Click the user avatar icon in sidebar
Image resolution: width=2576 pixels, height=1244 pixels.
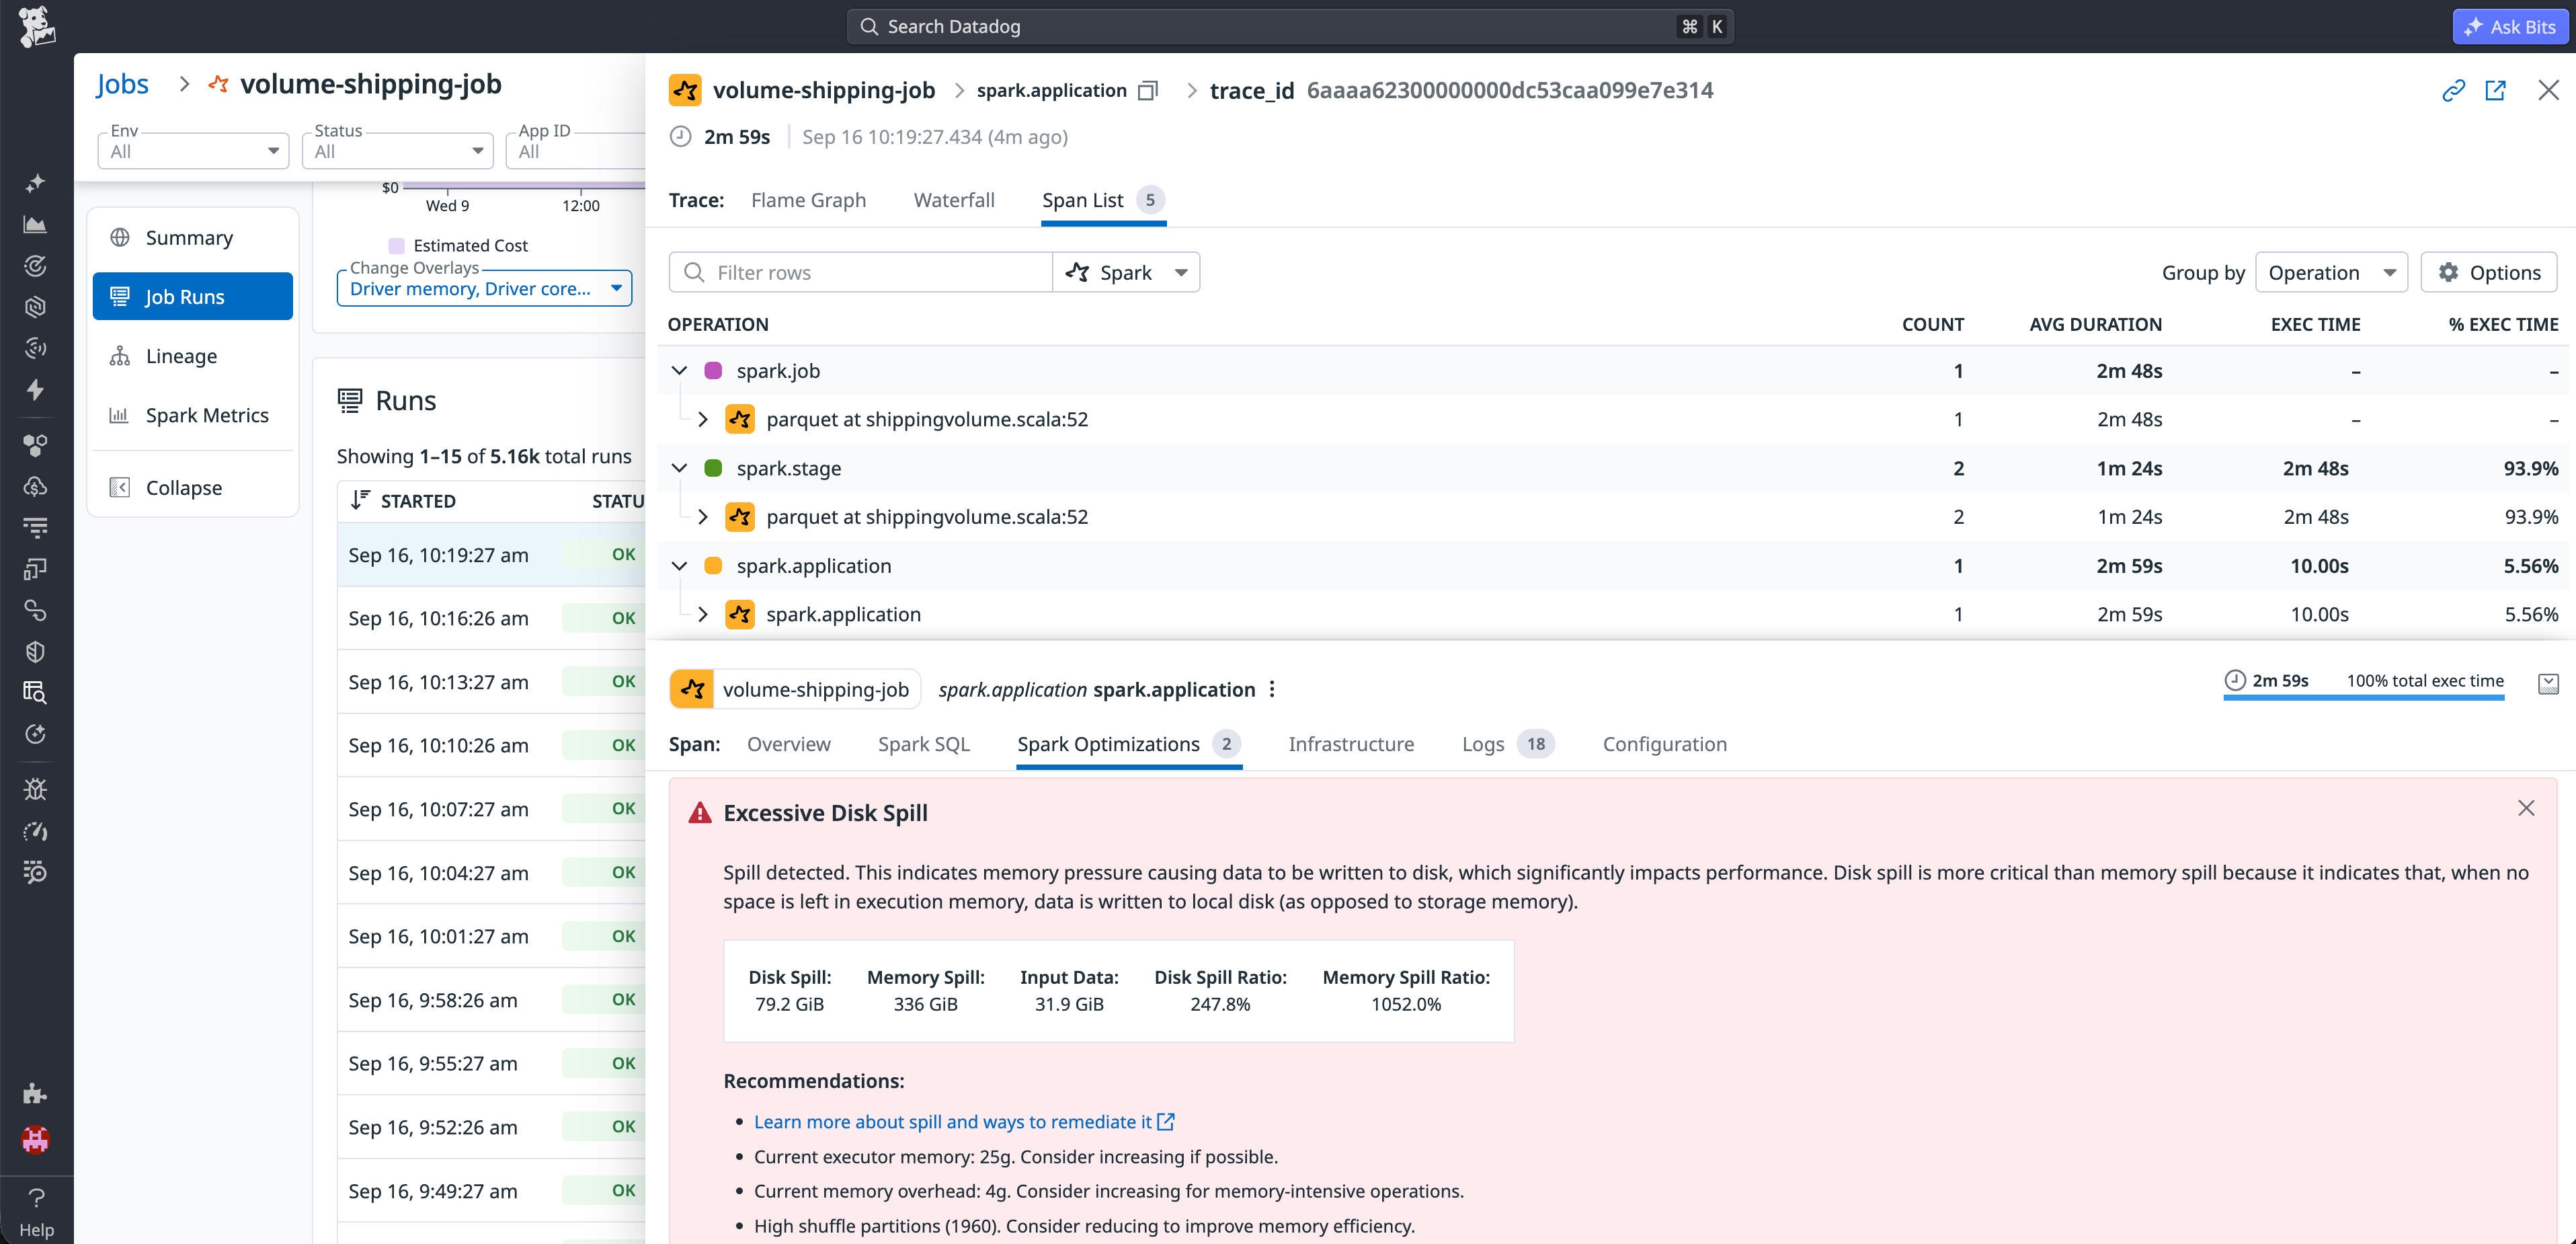(x=36, y=1139)
